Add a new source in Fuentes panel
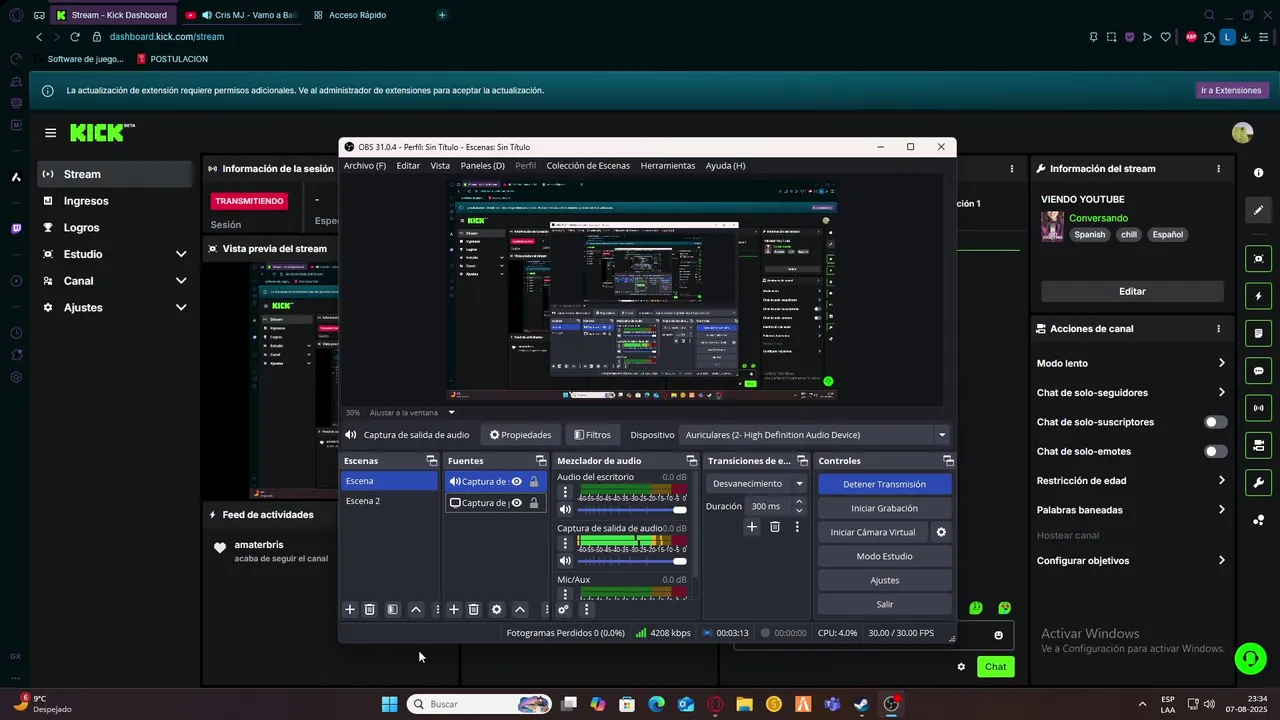Viewport: 1280px width, 720px height. tap(454, 609)
